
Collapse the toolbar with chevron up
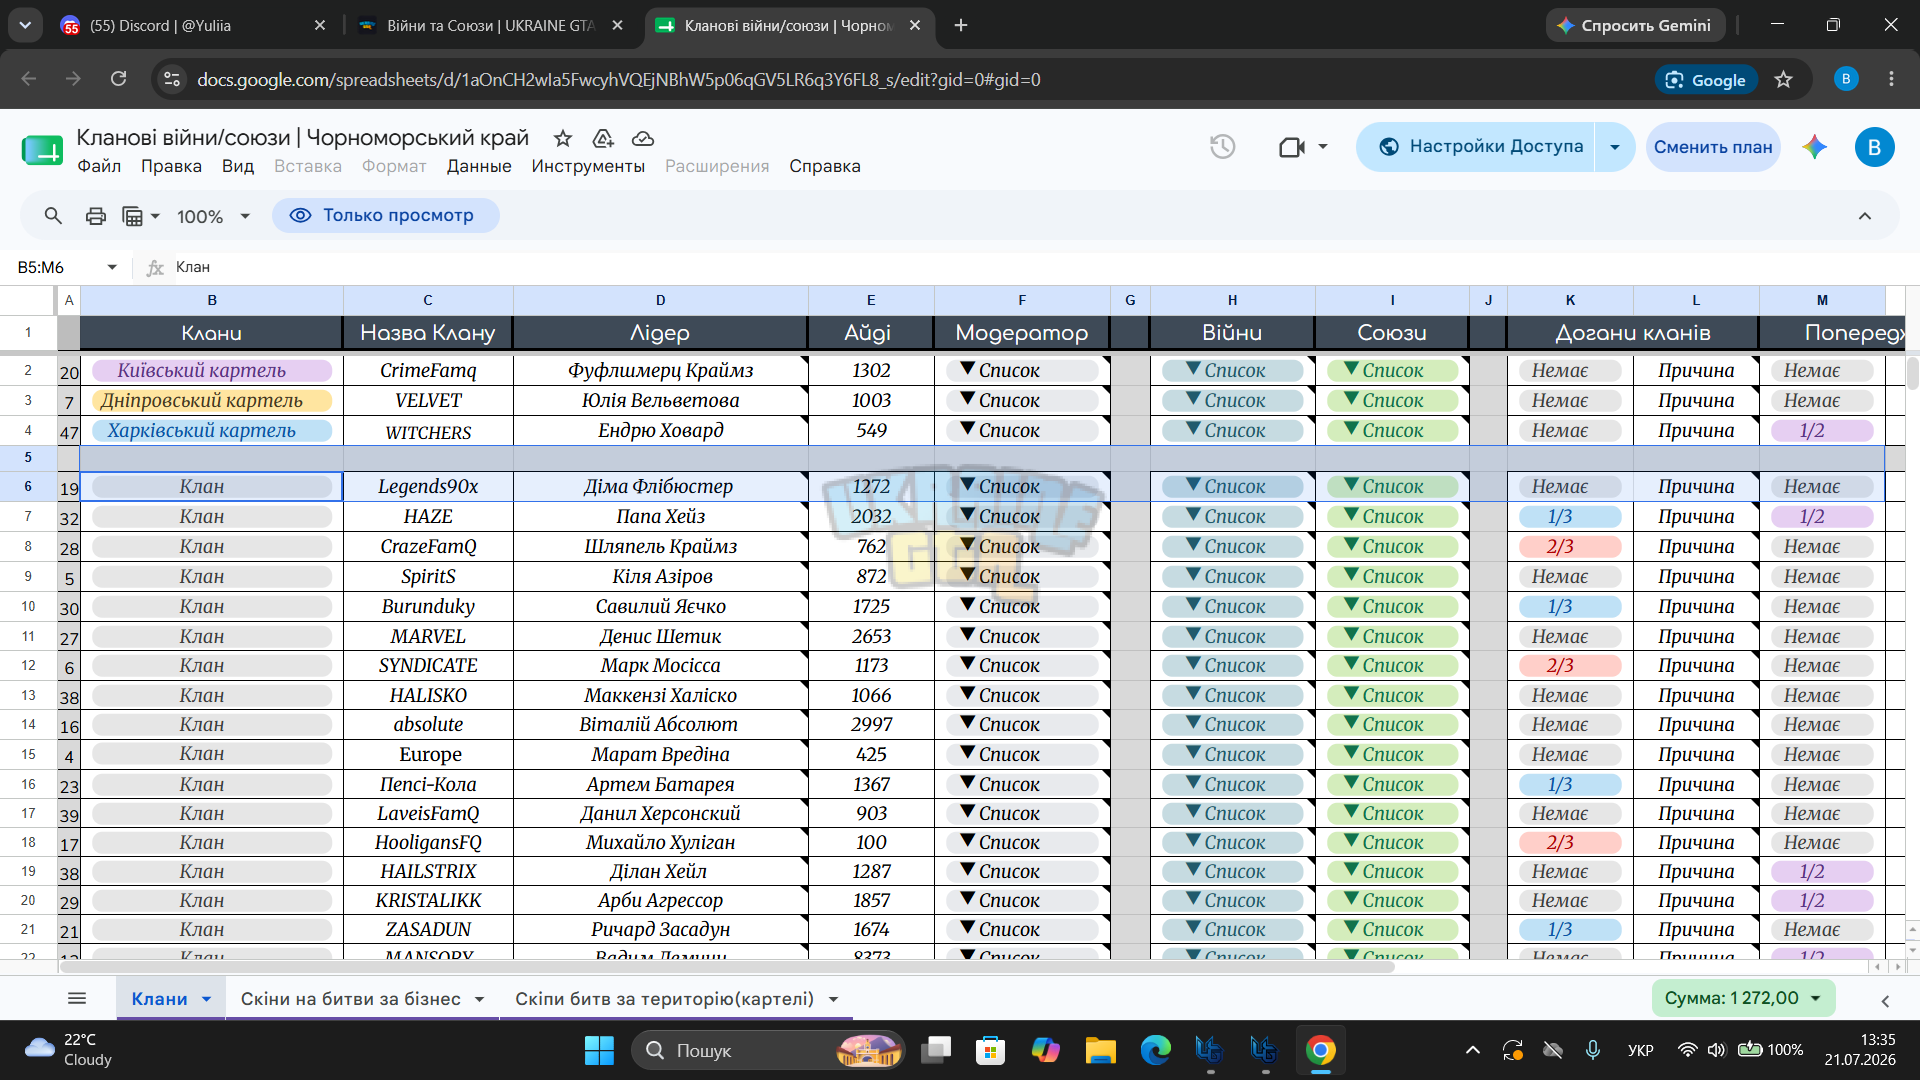(x=1864, y=216)
